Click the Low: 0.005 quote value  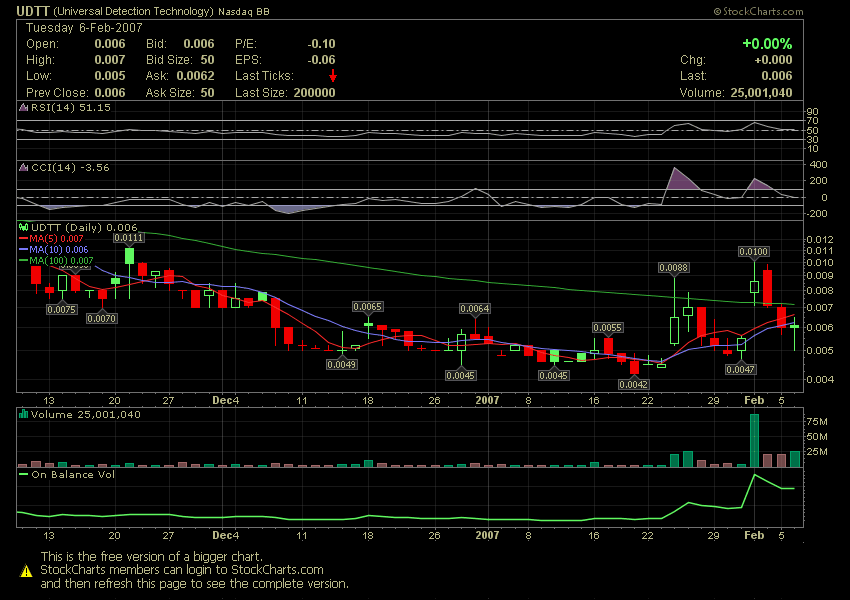click(x=110, y=76)
